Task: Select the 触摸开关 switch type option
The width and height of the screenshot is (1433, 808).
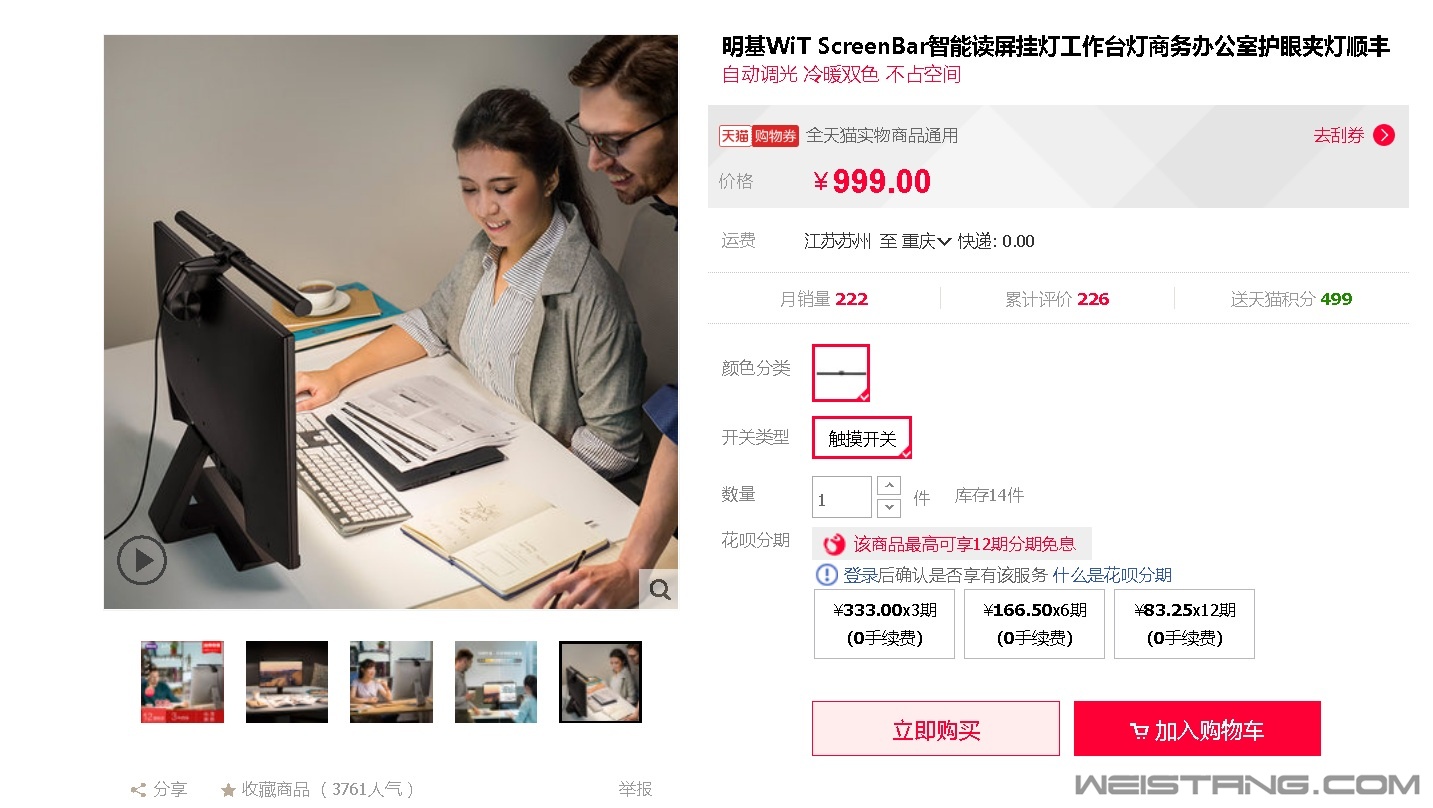Action: point(862,438)
